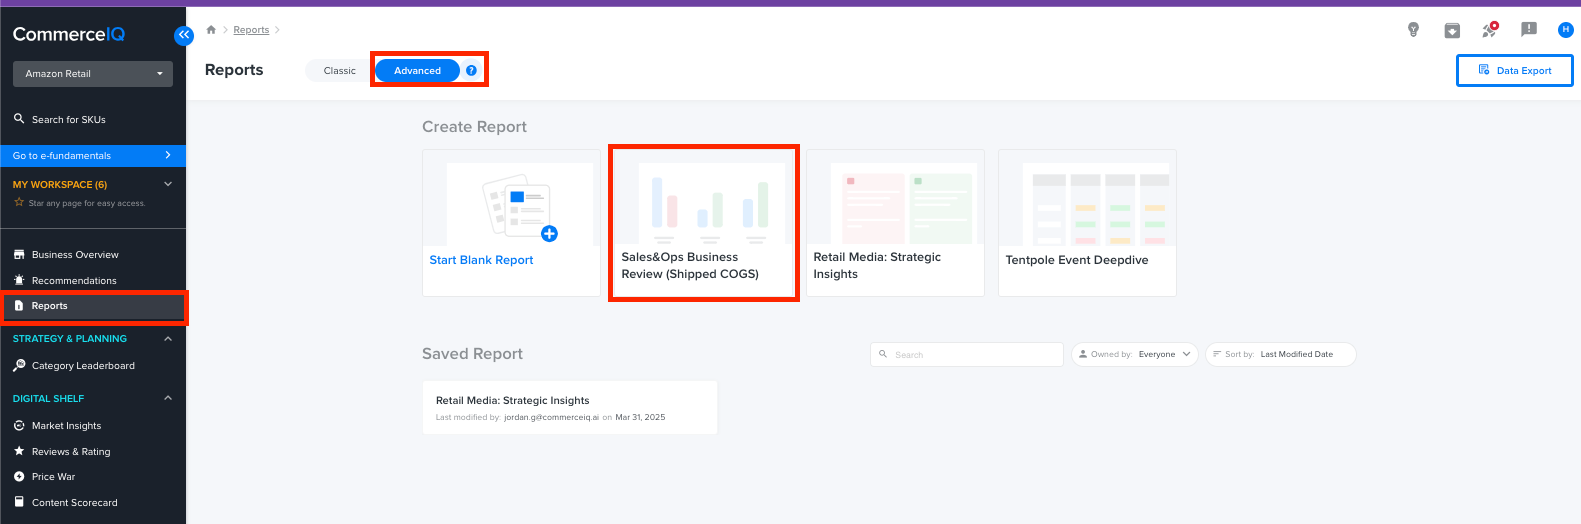
Task: Click the blue help question-mark icon
Action: [x=471, y=71]
